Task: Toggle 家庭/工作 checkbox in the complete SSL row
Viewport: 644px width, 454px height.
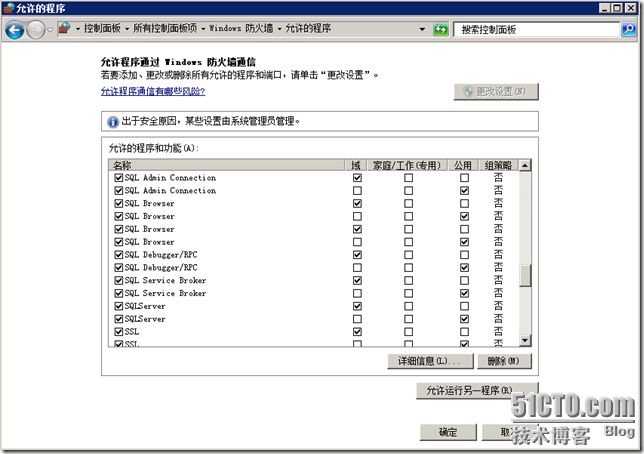Action: coord(408,332)
